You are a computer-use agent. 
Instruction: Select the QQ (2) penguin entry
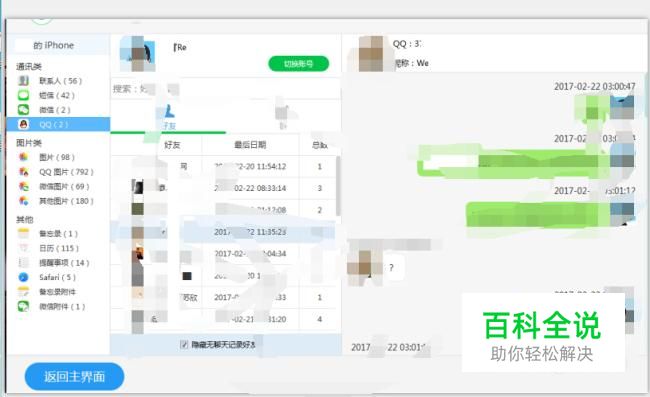pyautogui.click(x=58, y=124)
